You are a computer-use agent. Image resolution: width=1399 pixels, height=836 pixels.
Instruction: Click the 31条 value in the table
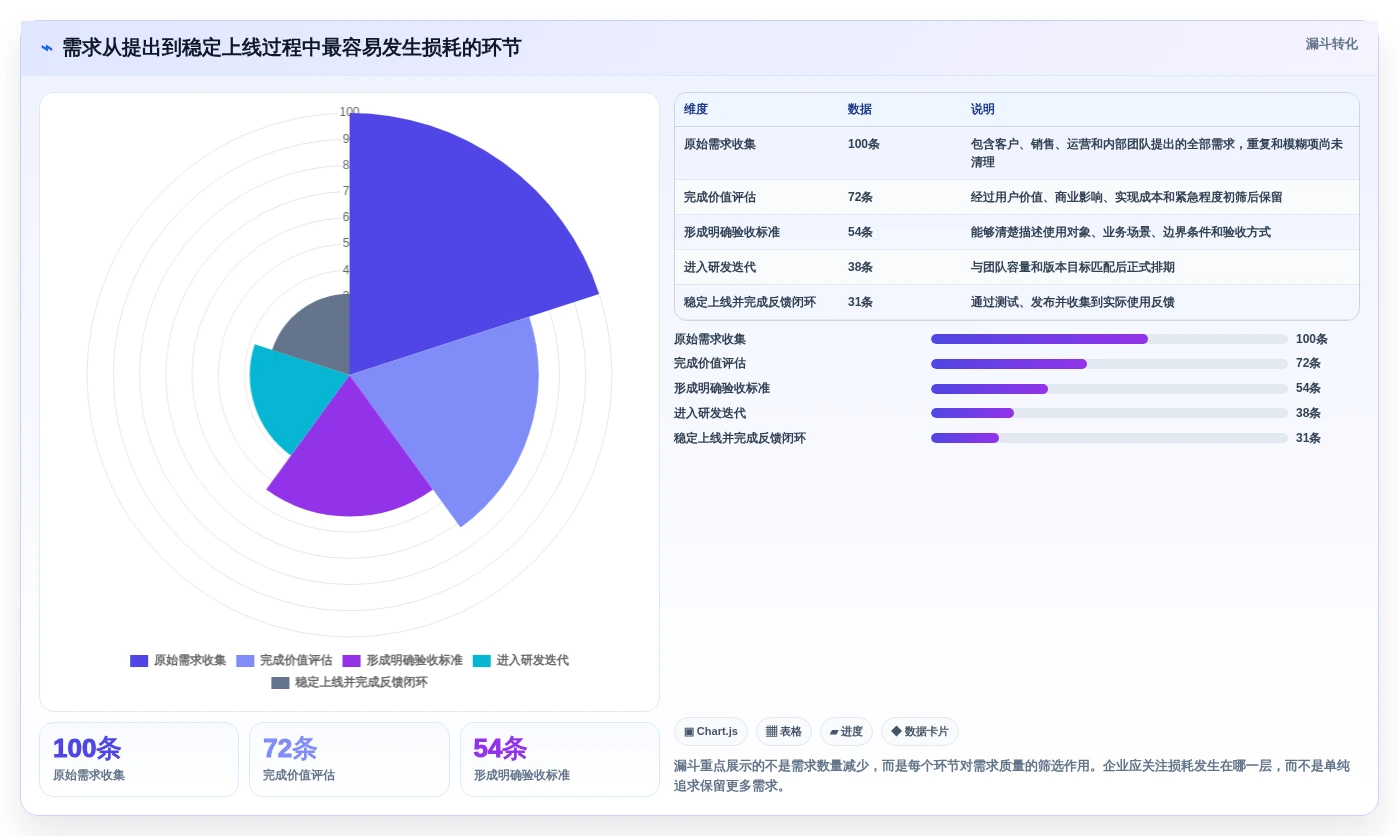tap(860, 302)
